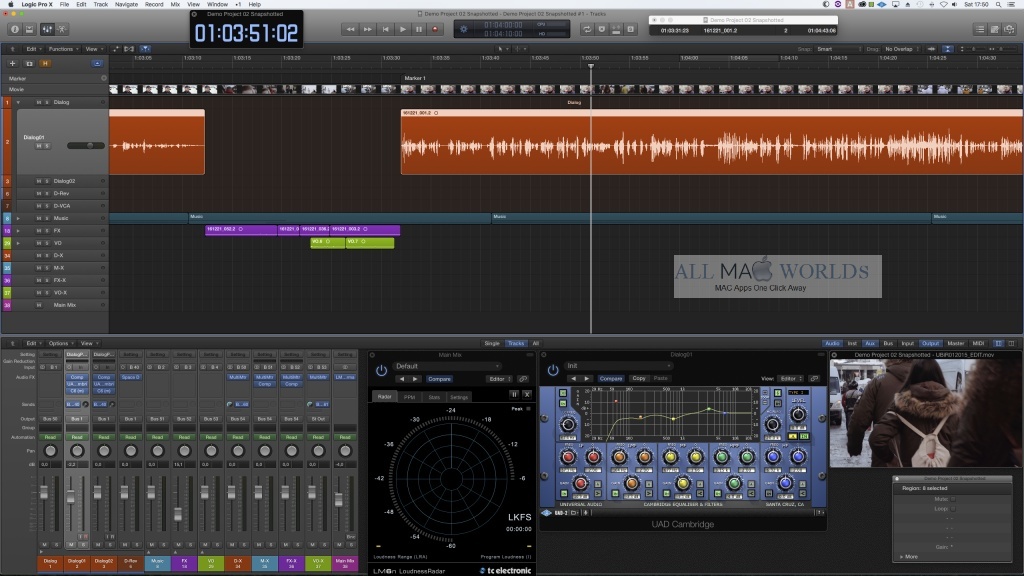
Task: Reset the LoudnessRadar with the X button
Action: click(x=527, y=394)
